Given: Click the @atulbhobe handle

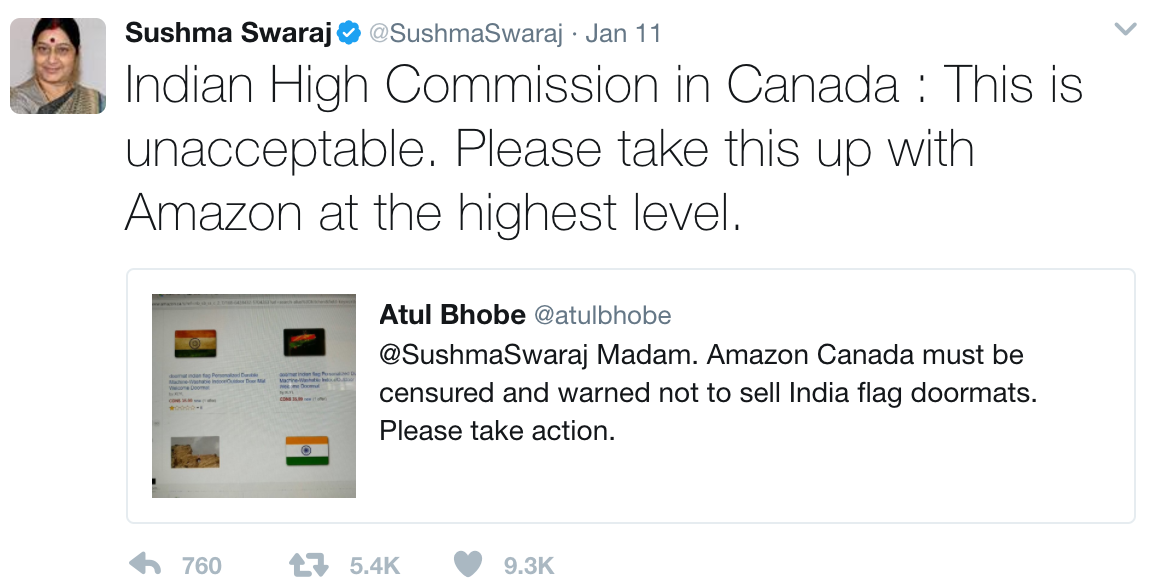Looking at the screenshot, I should (x=603, y=315).
